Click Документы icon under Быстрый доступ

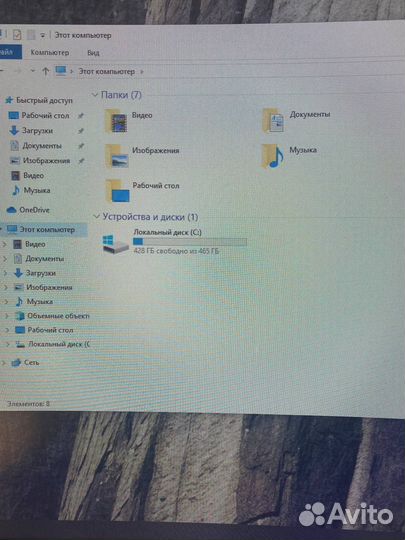point(14,146)
